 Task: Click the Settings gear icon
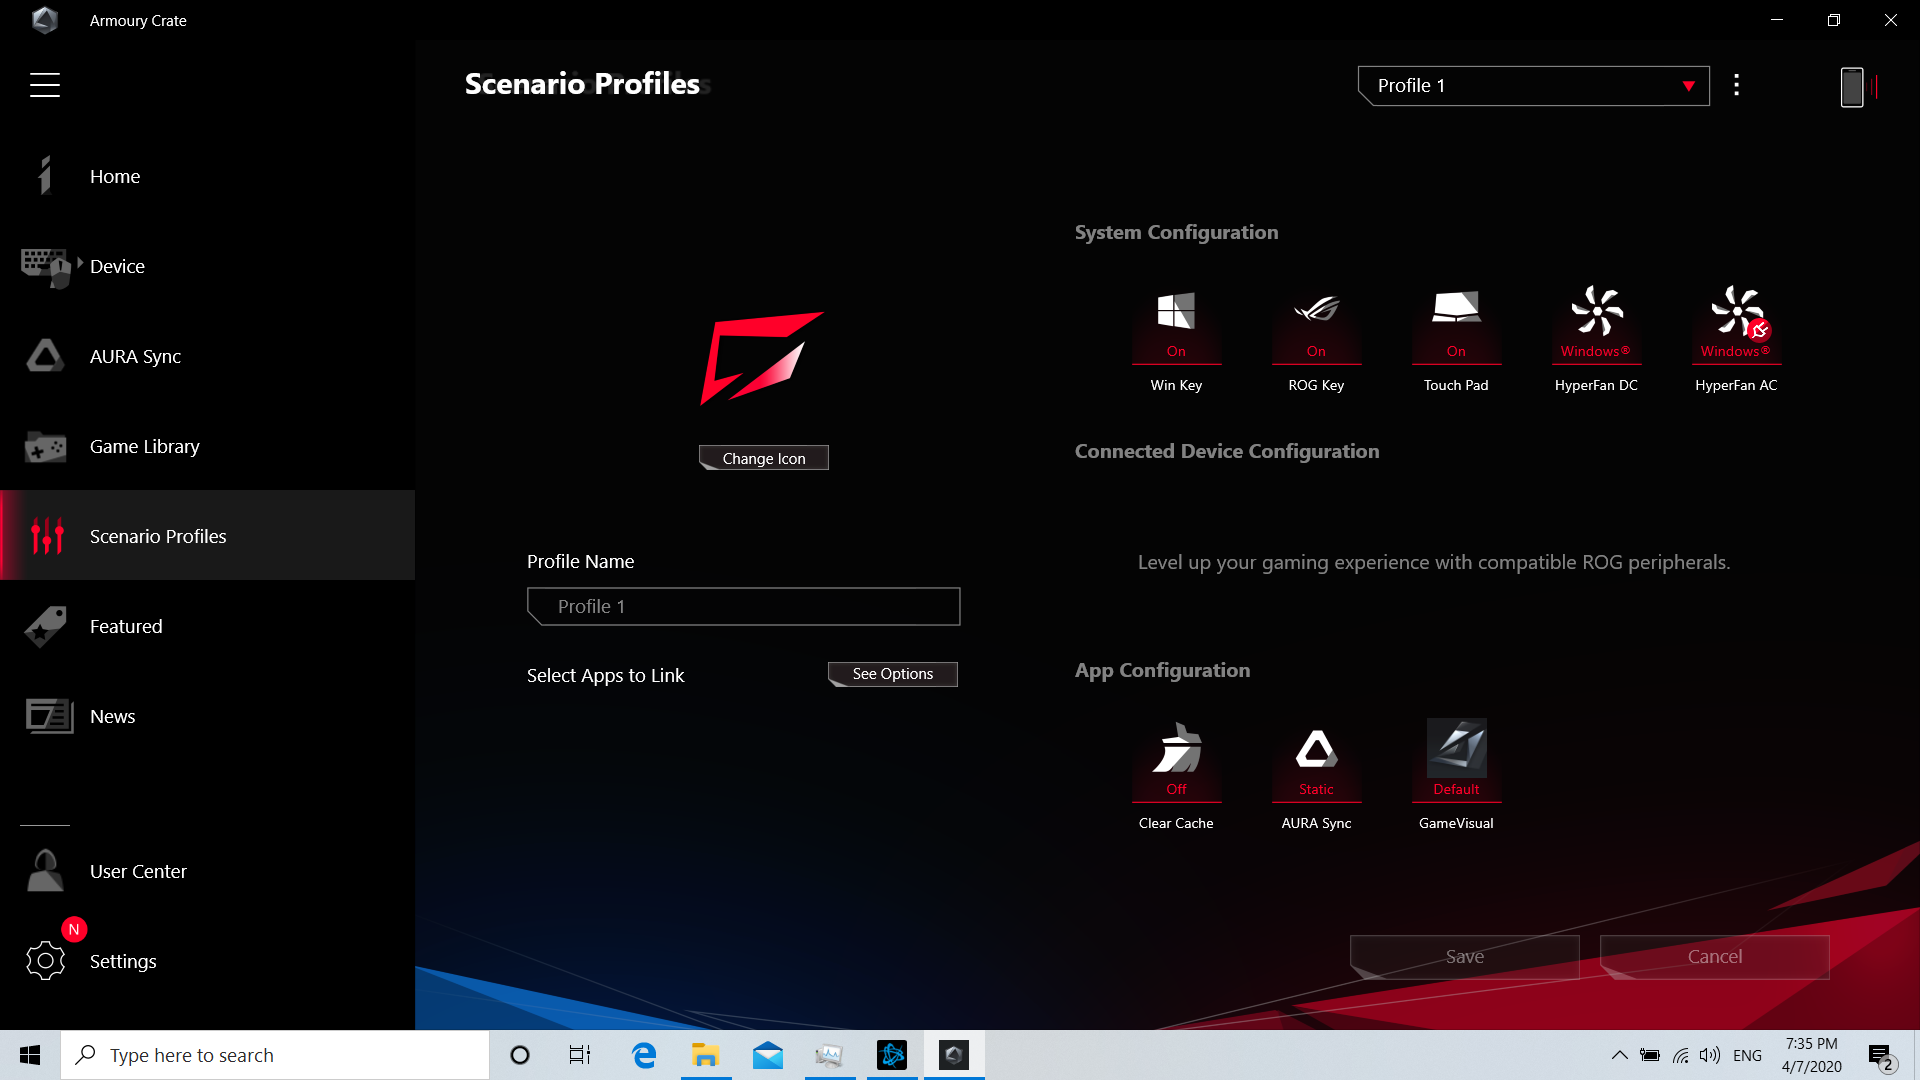click(x=45, y=961)
